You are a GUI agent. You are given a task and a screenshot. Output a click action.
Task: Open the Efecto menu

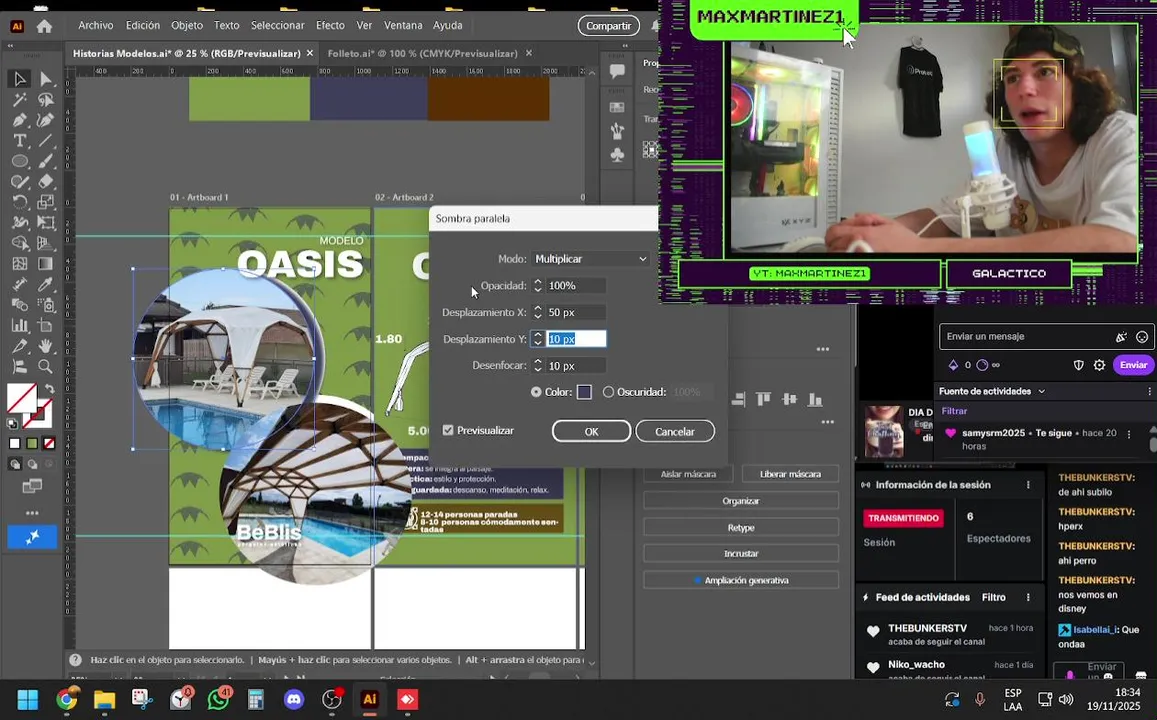pos(330,25)
